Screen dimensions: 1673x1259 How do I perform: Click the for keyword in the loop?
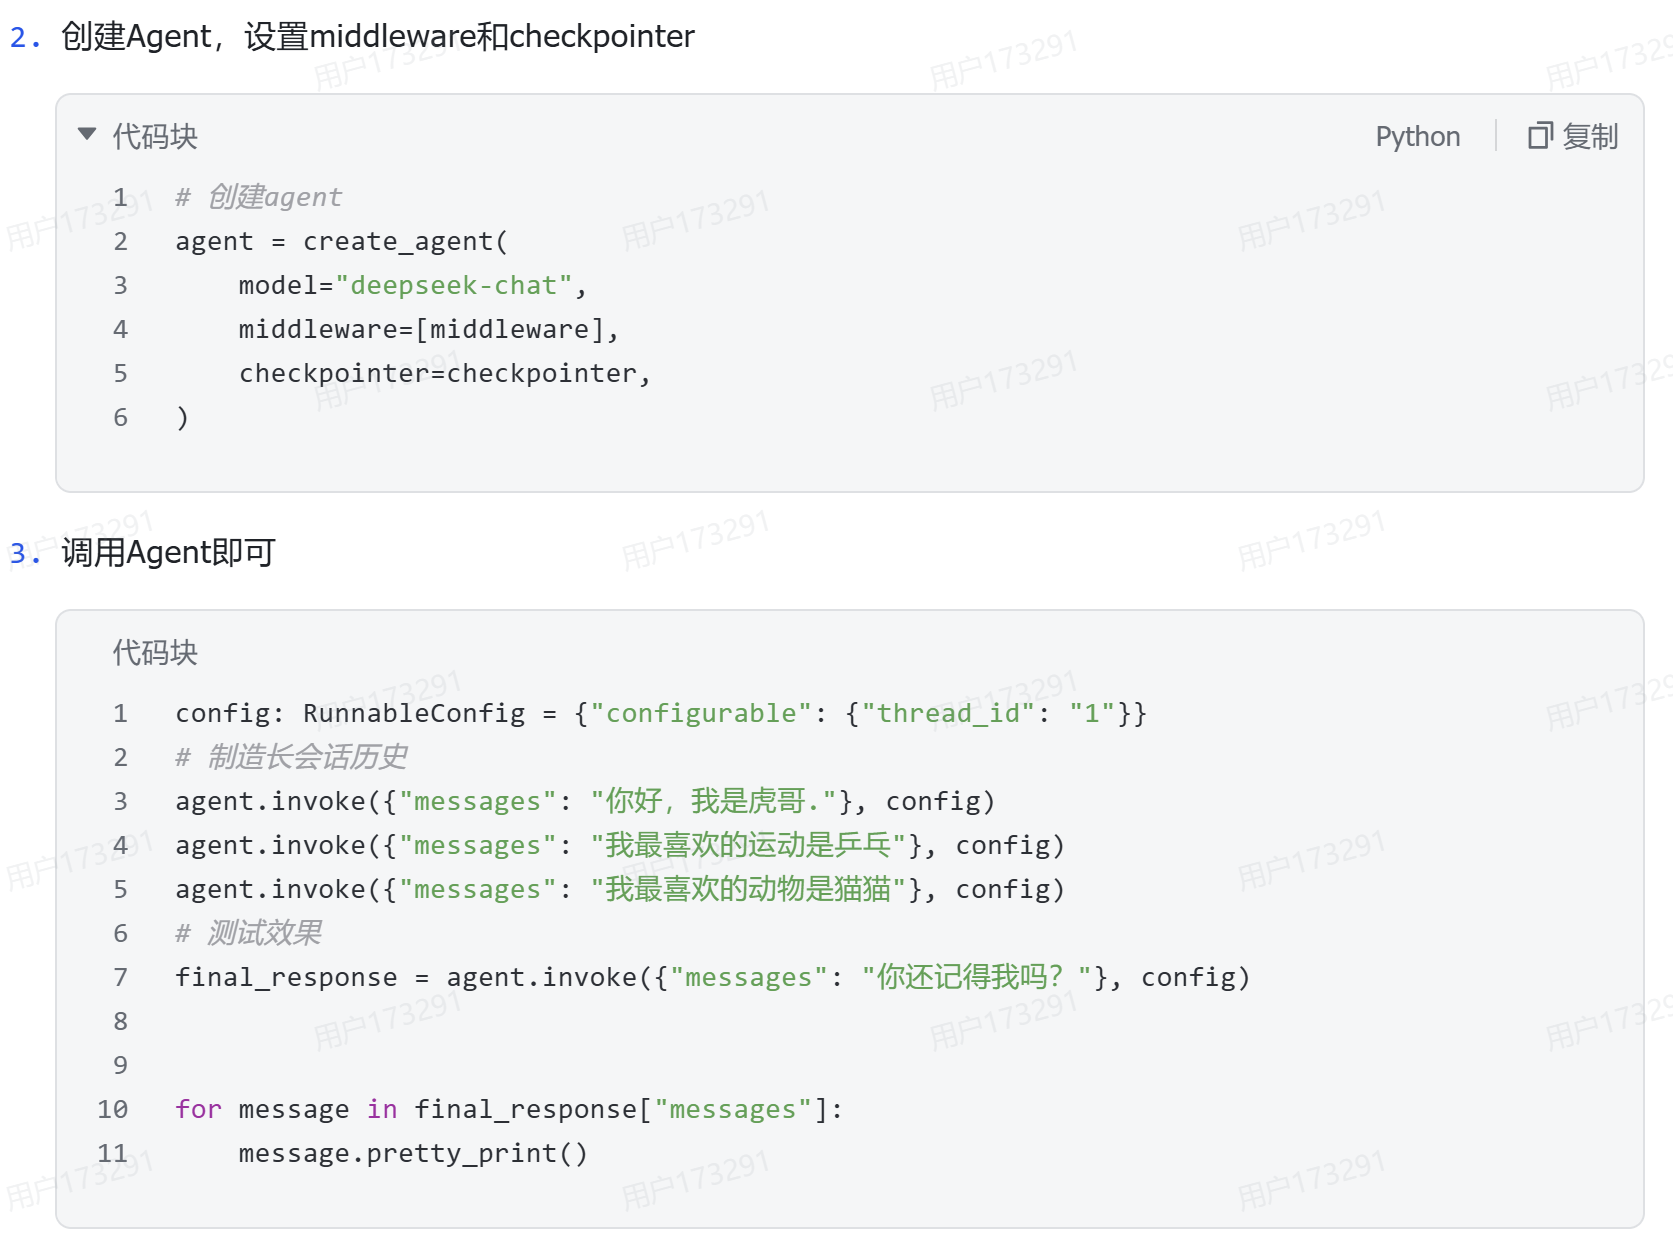click(198, 1109)
